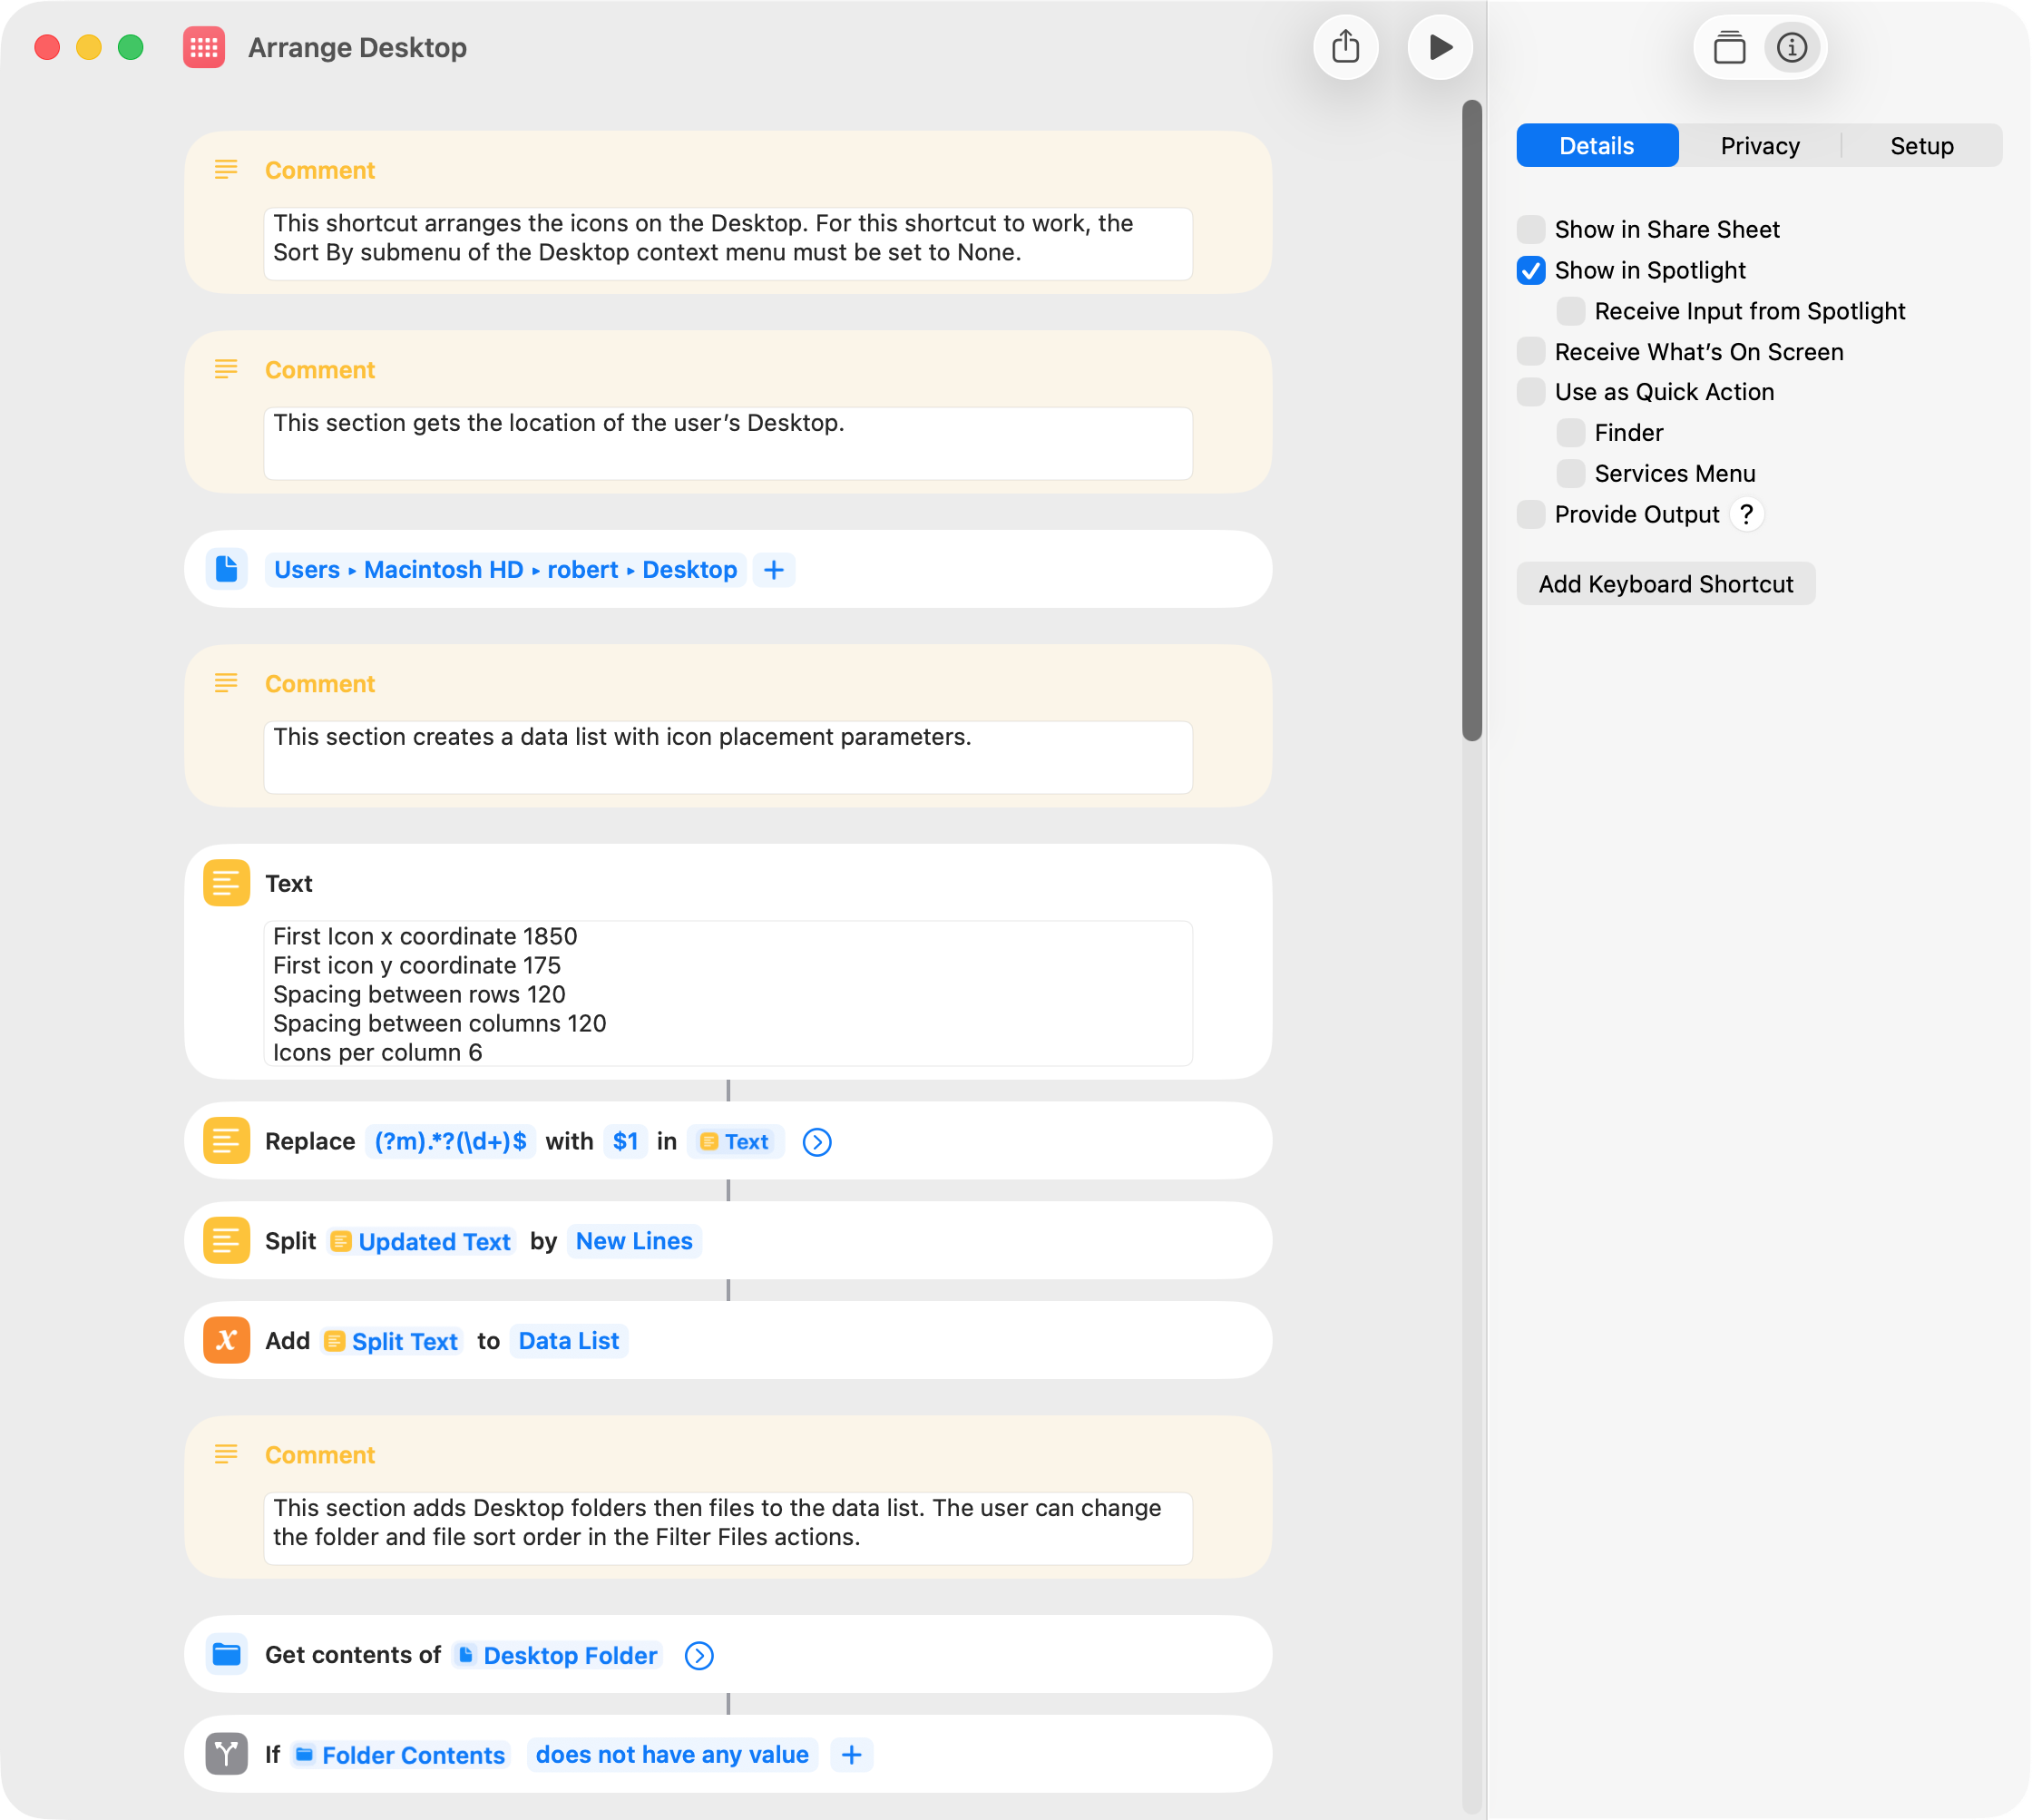2032x1820 pixels.
Task: Click the gray If action icon
Action: [x=226, y=1754]
